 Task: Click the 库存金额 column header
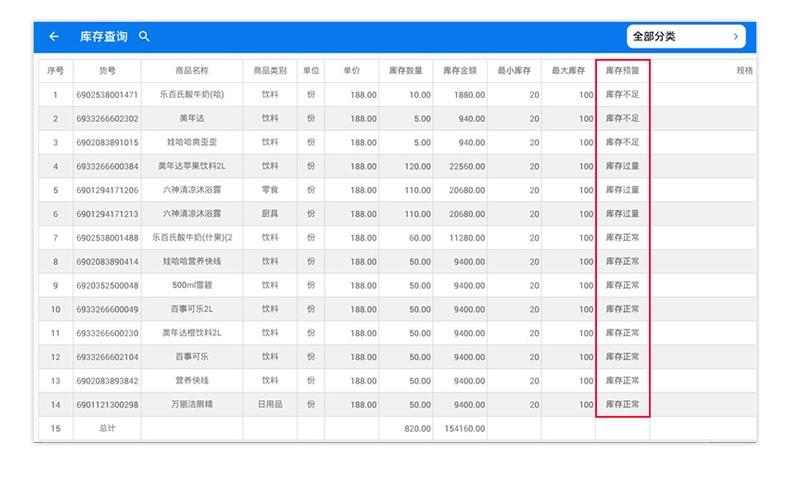click(460, 71)
